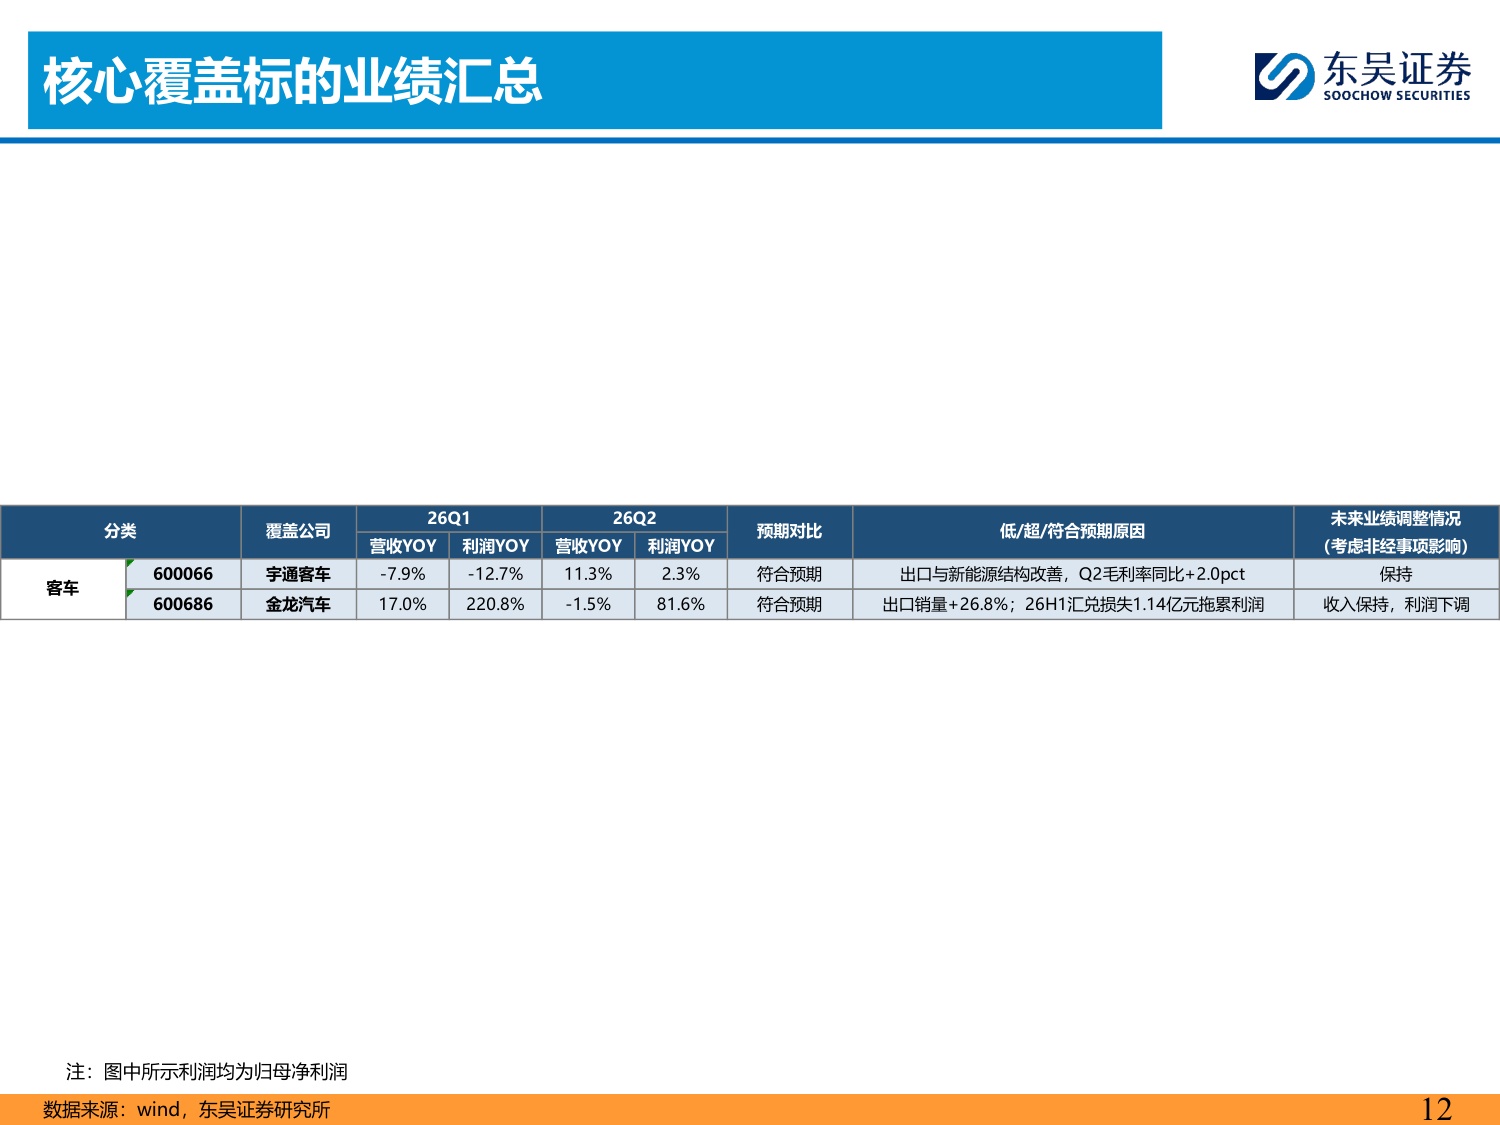Click the 东吴证券 company name text
This screenshot has width=1500, height=1125.
(x=1397, y=69)
